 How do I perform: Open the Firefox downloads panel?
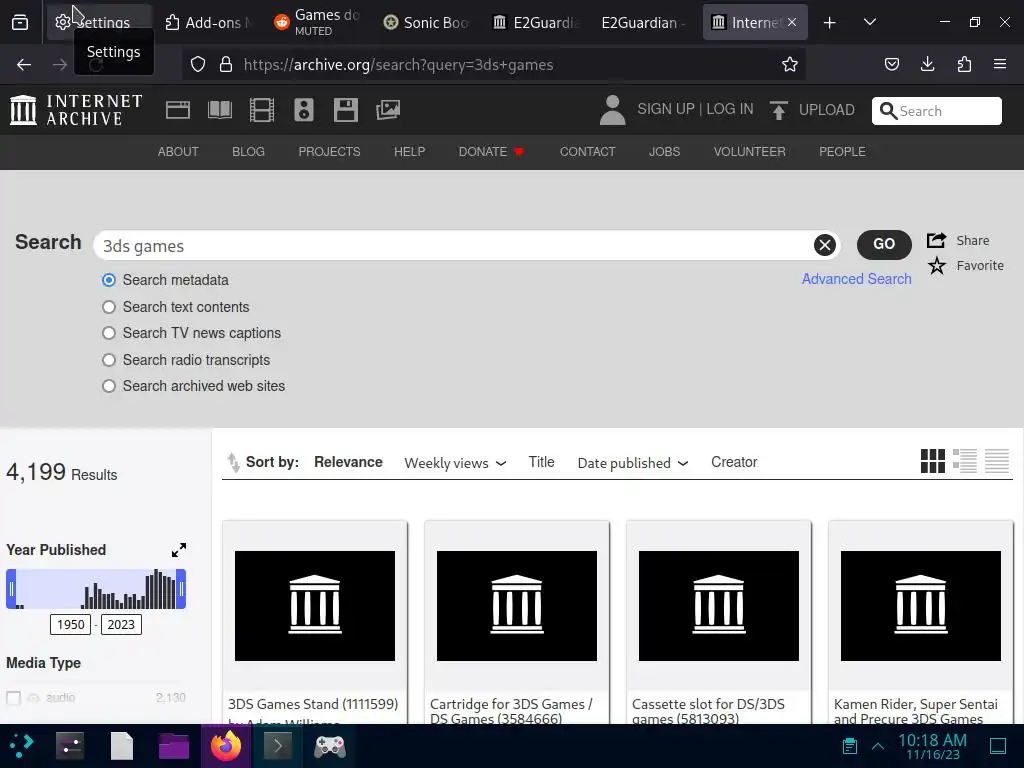[927, 64]
